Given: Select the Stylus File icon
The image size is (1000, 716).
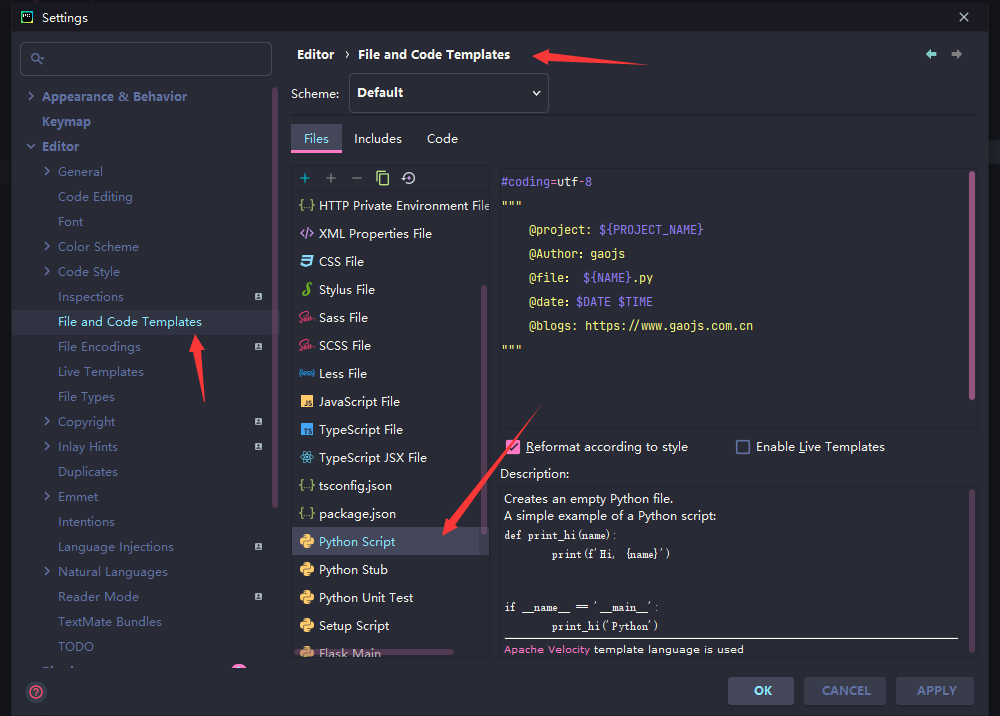Looking at the screenshot, I should (x=307, y=289).
